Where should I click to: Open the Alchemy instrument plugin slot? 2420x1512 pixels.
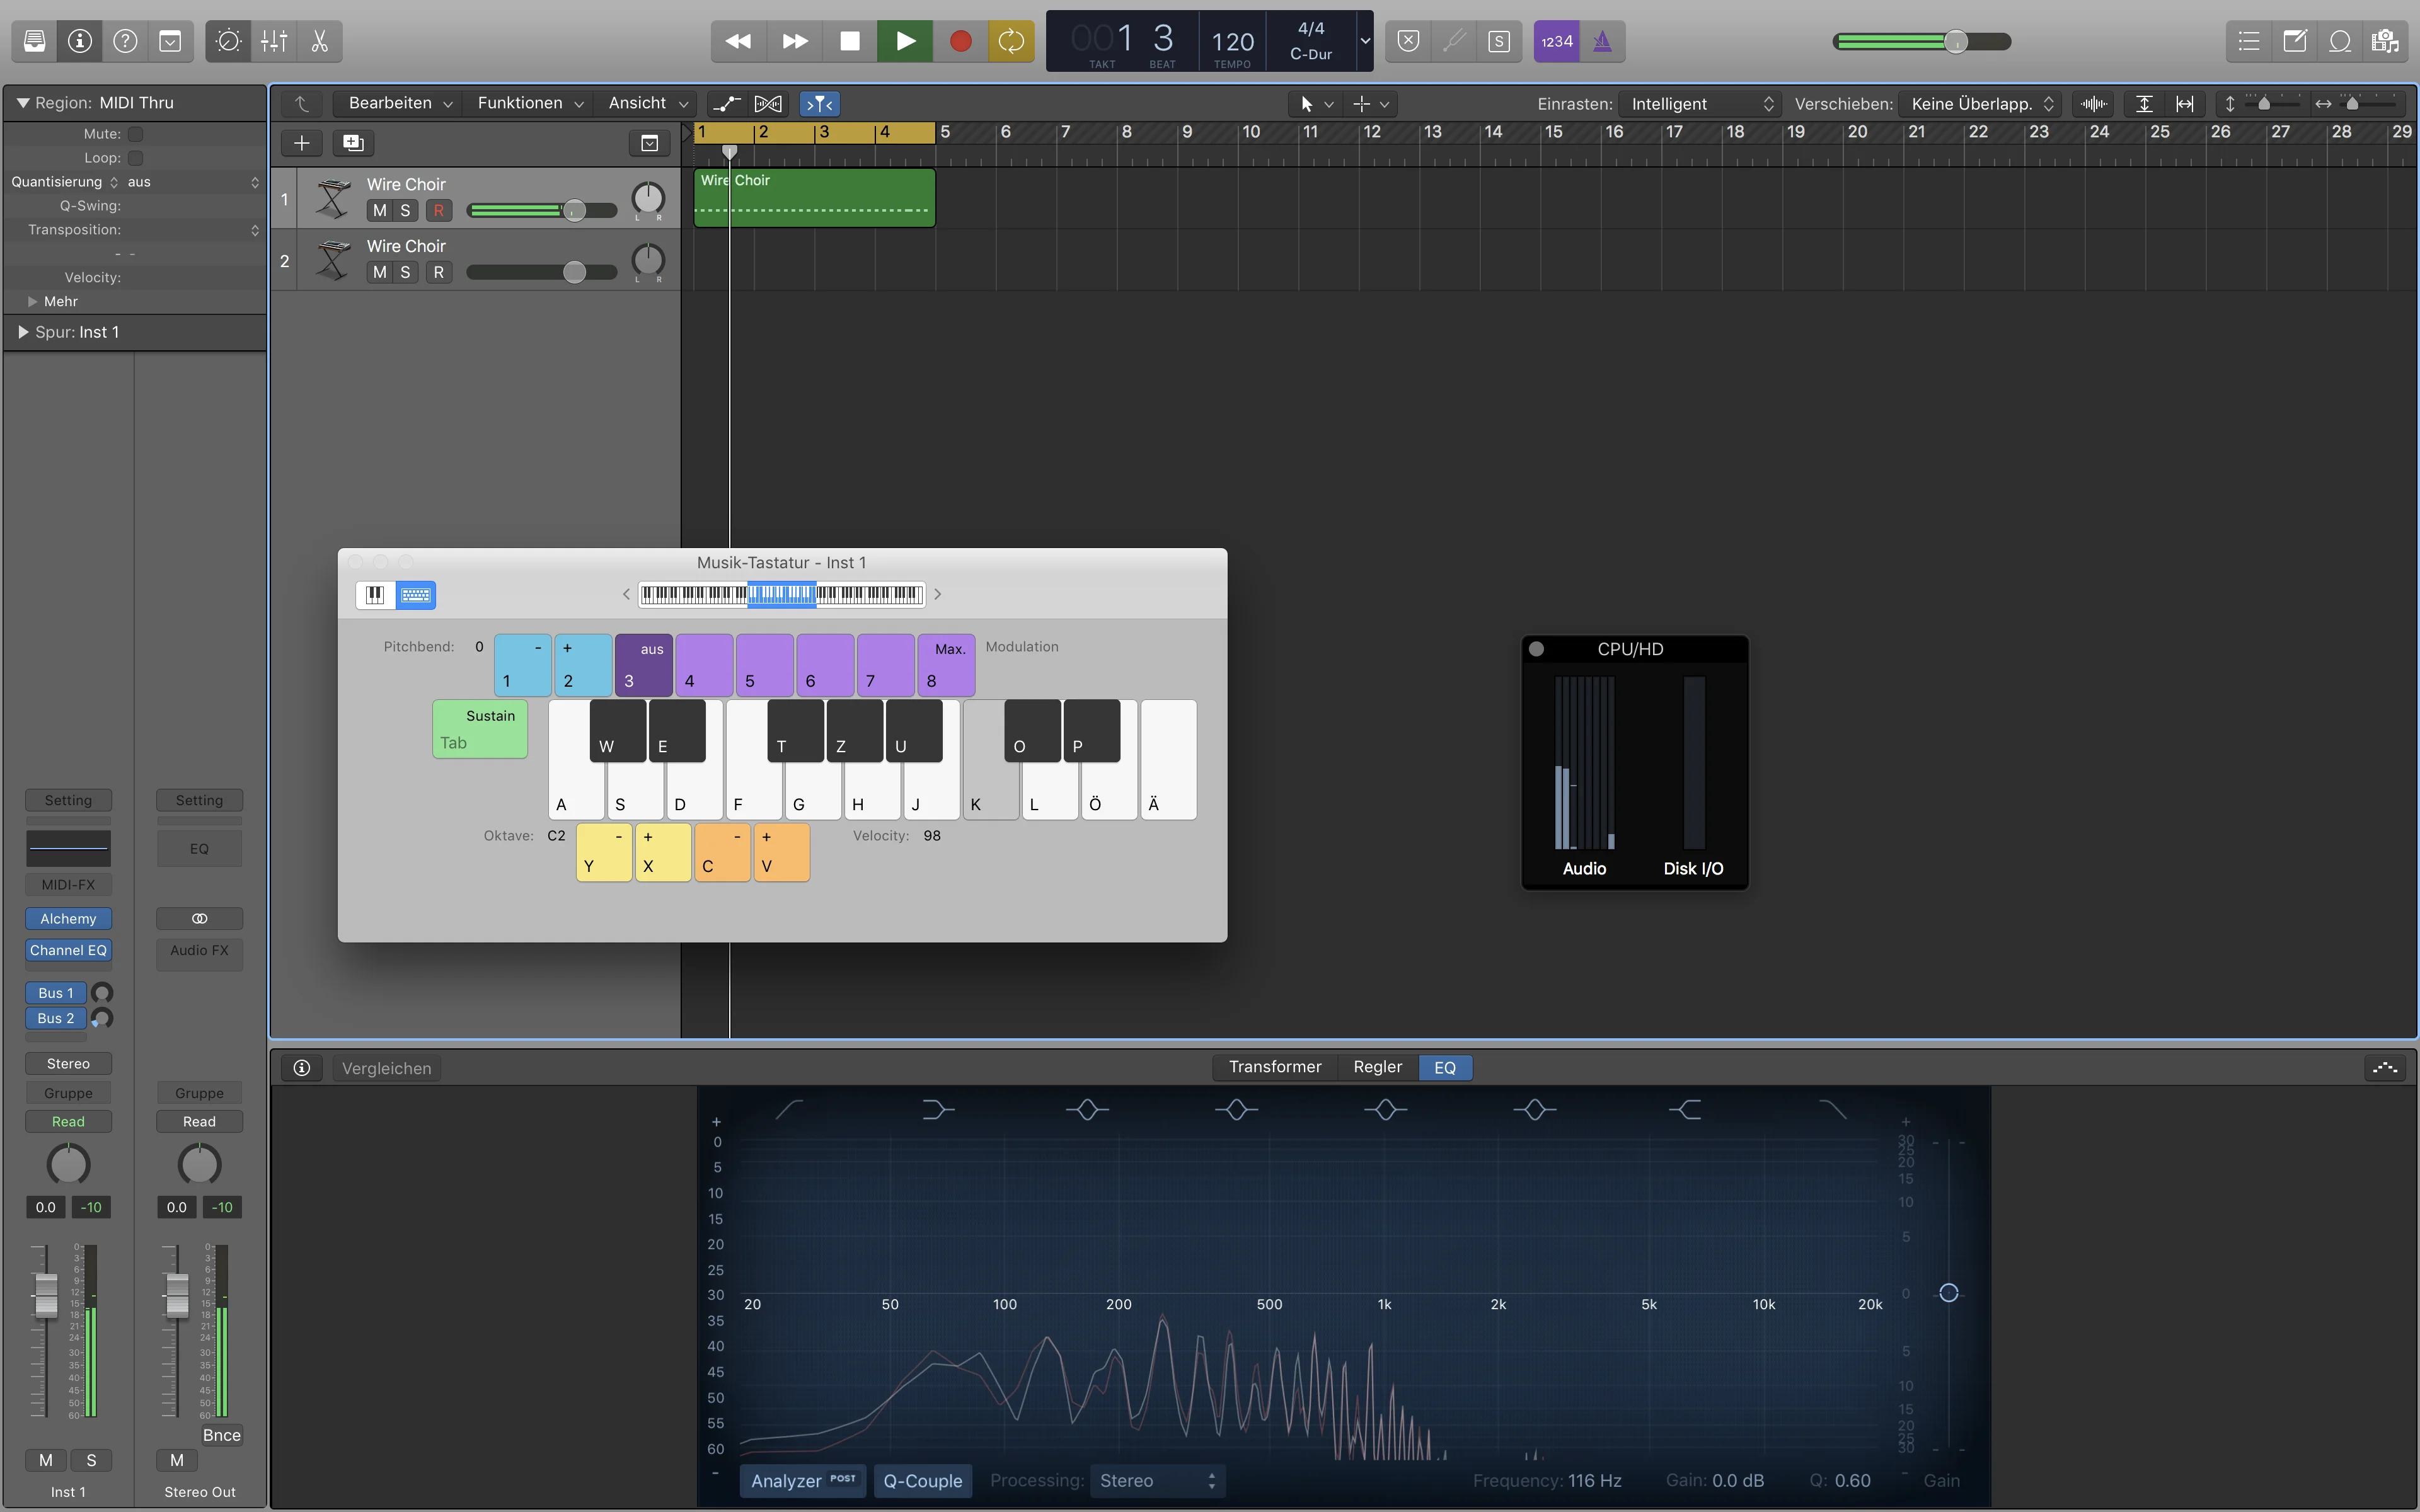tap(68, 918)
